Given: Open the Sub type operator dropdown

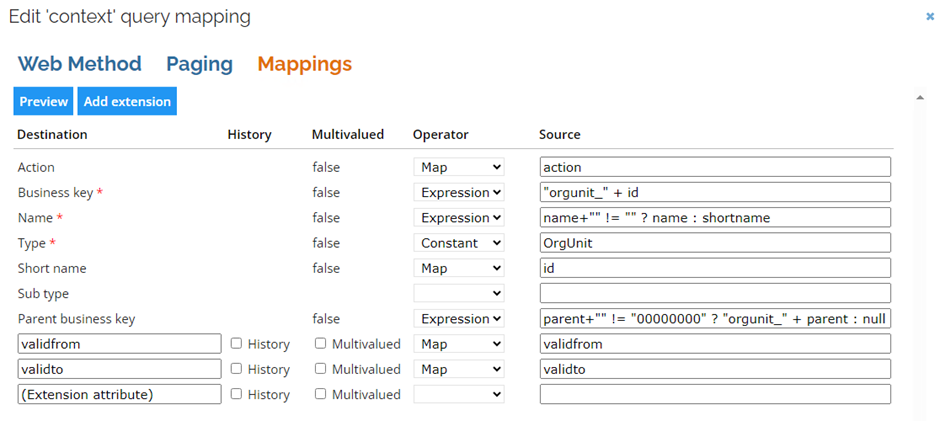Looking at the screenshot, I should click(x=459, y=293).
